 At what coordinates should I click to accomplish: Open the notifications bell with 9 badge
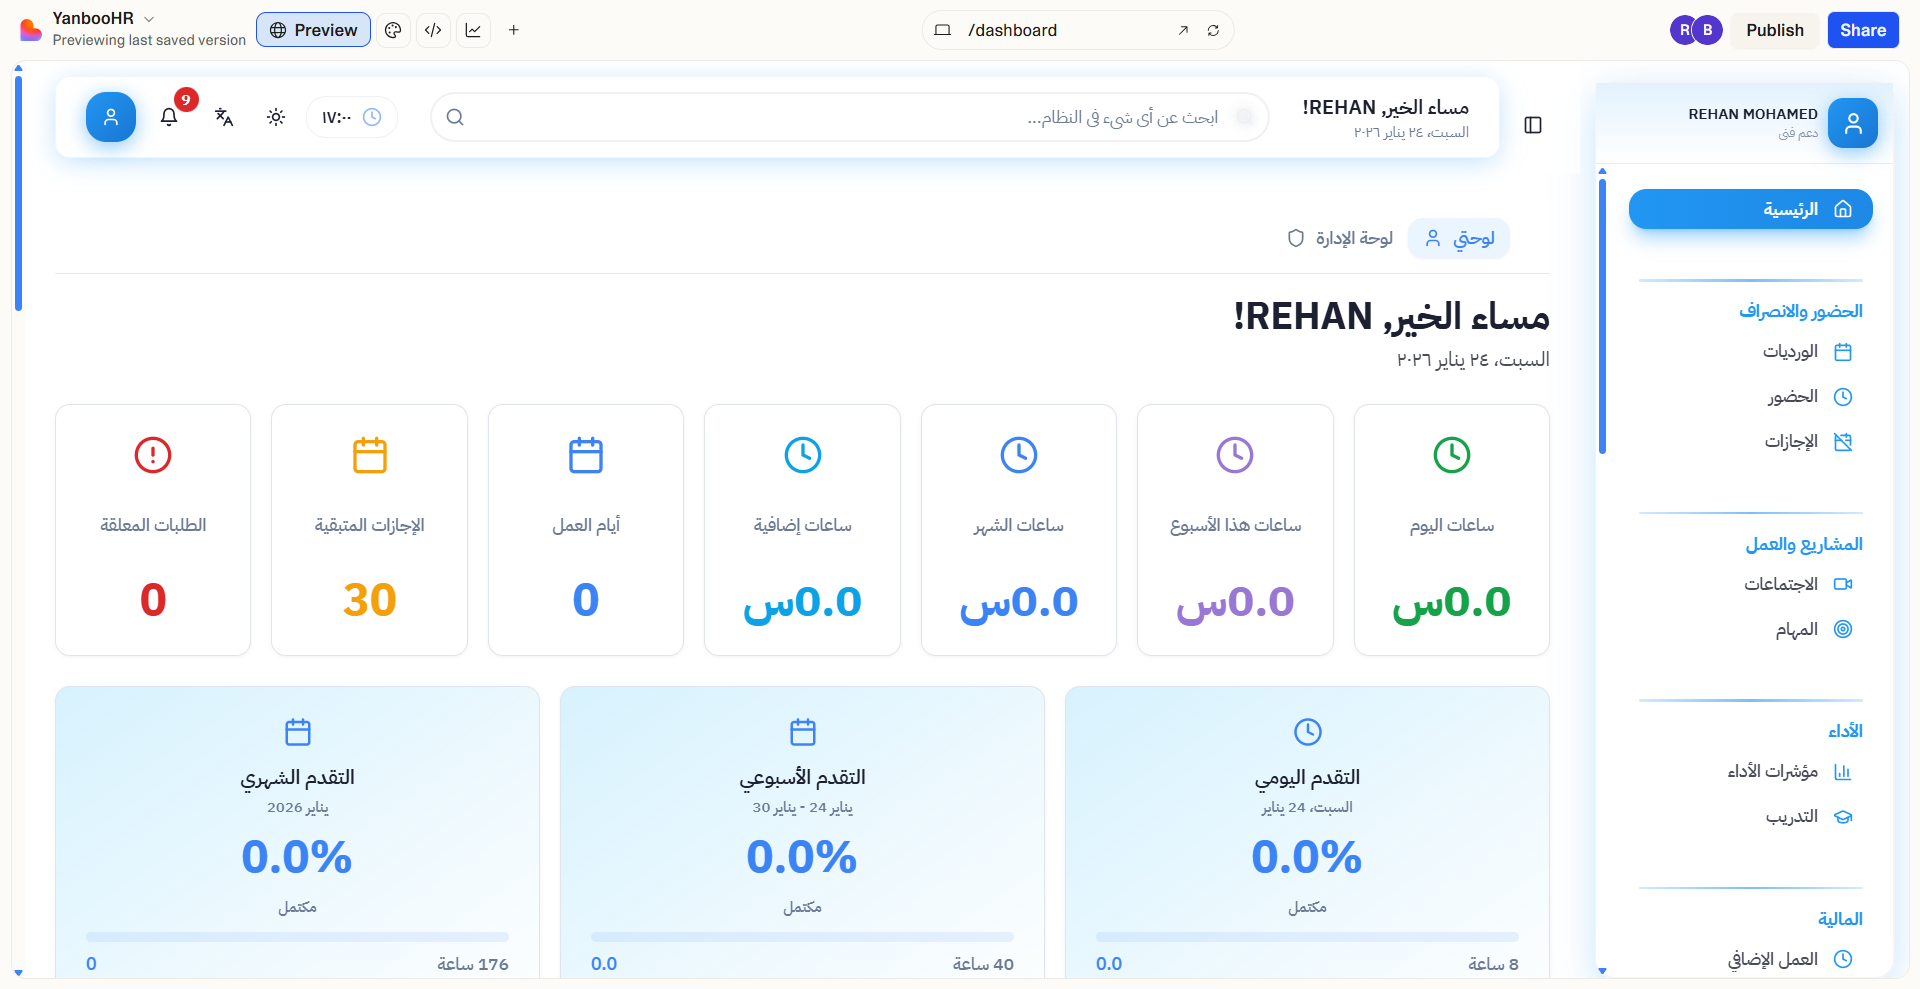pyautogui.click(x=169, y=117)
